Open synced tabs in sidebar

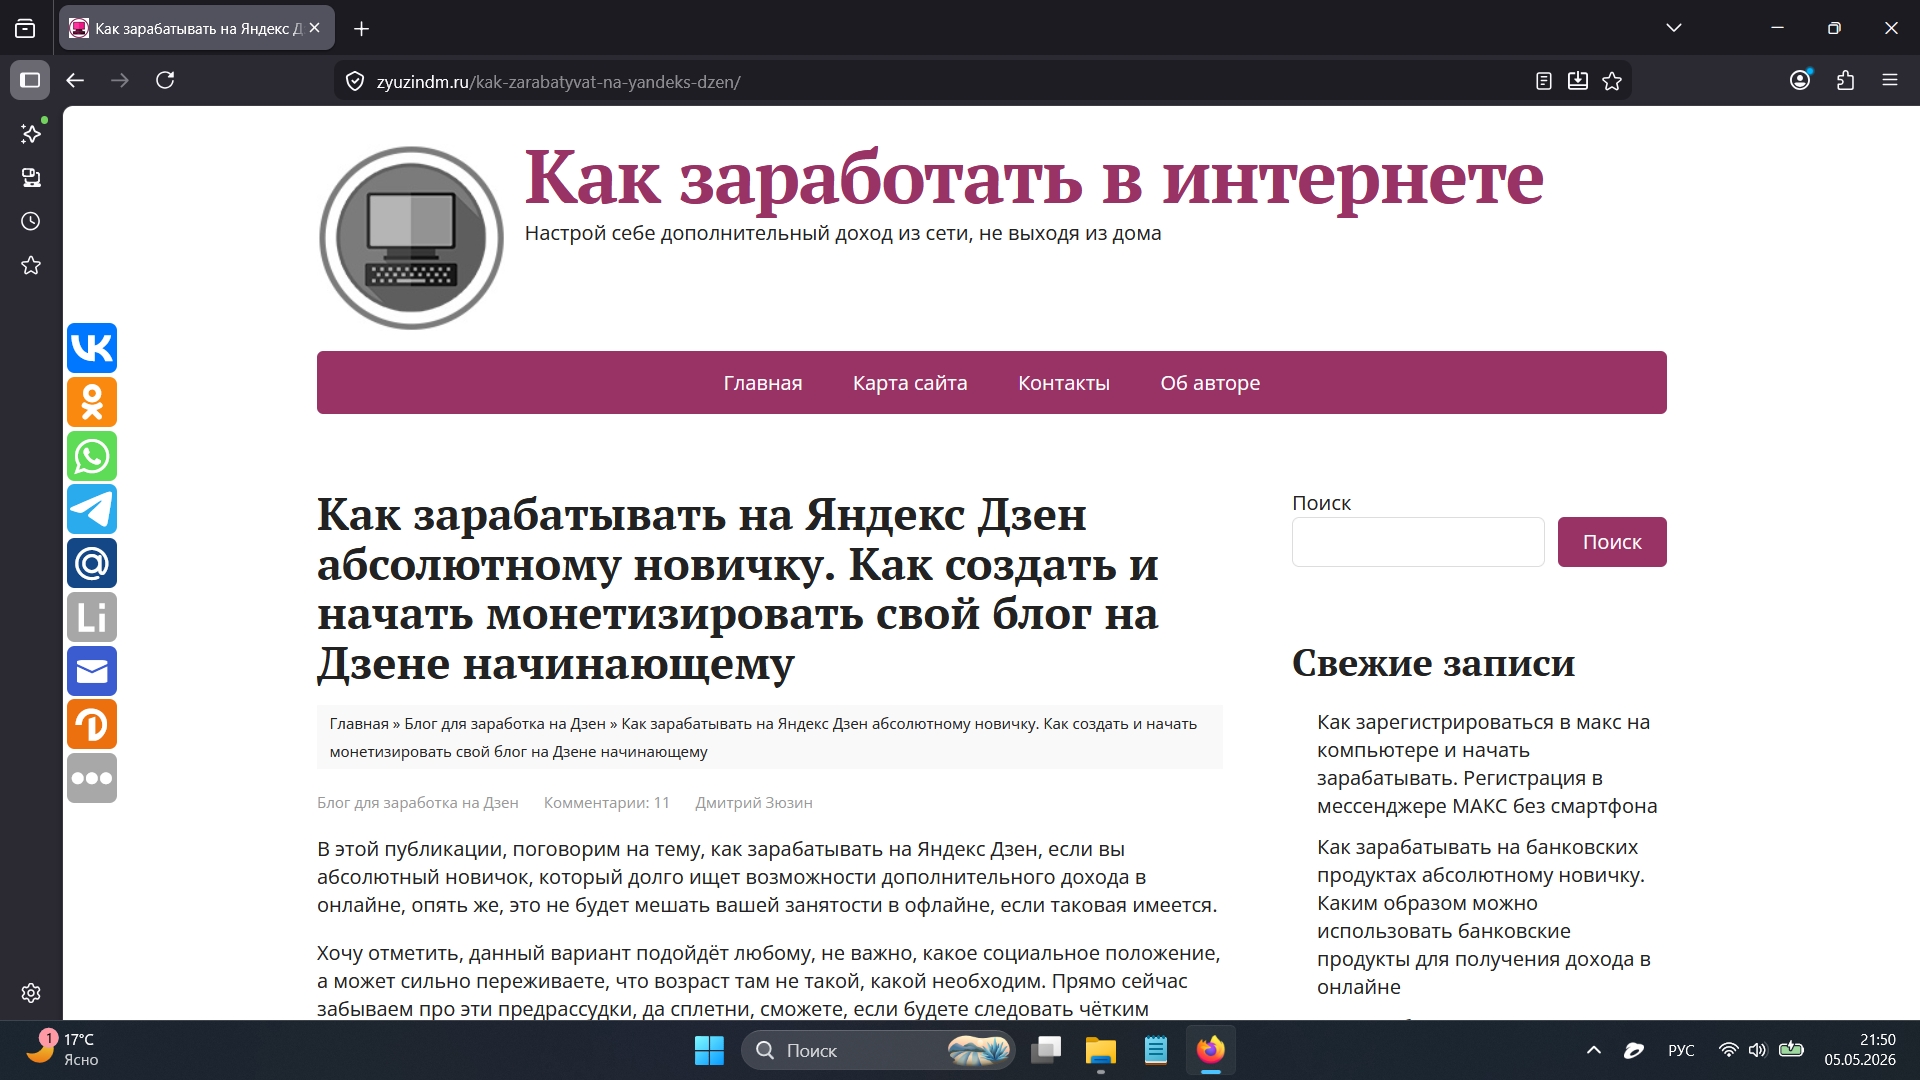[x=31, y=177]
